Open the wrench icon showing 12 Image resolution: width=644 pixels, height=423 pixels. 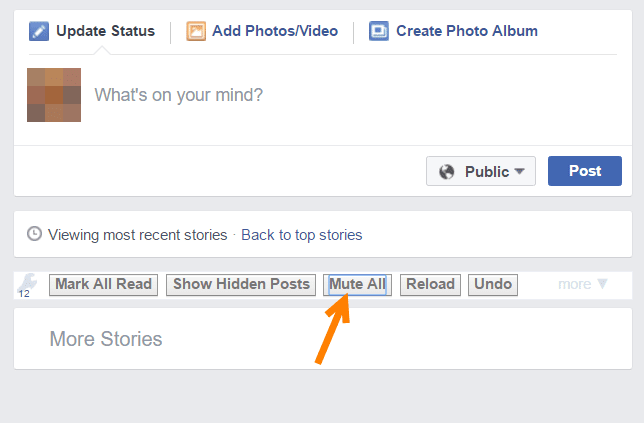pos(27,285)
